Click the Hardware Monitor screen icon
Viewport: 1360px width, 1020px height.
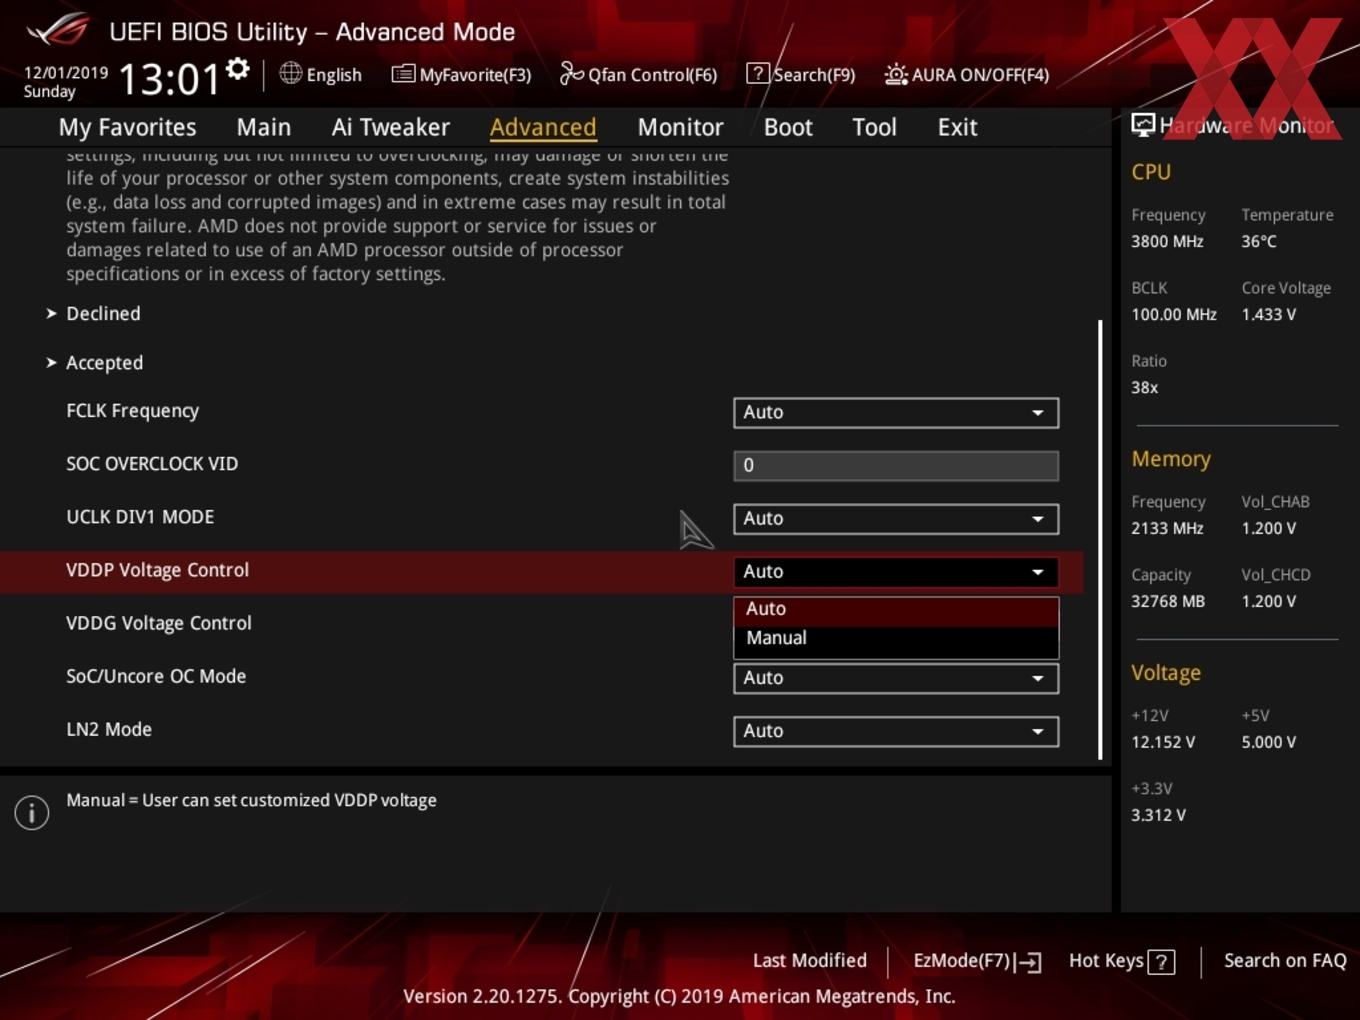click(1143, 124)
